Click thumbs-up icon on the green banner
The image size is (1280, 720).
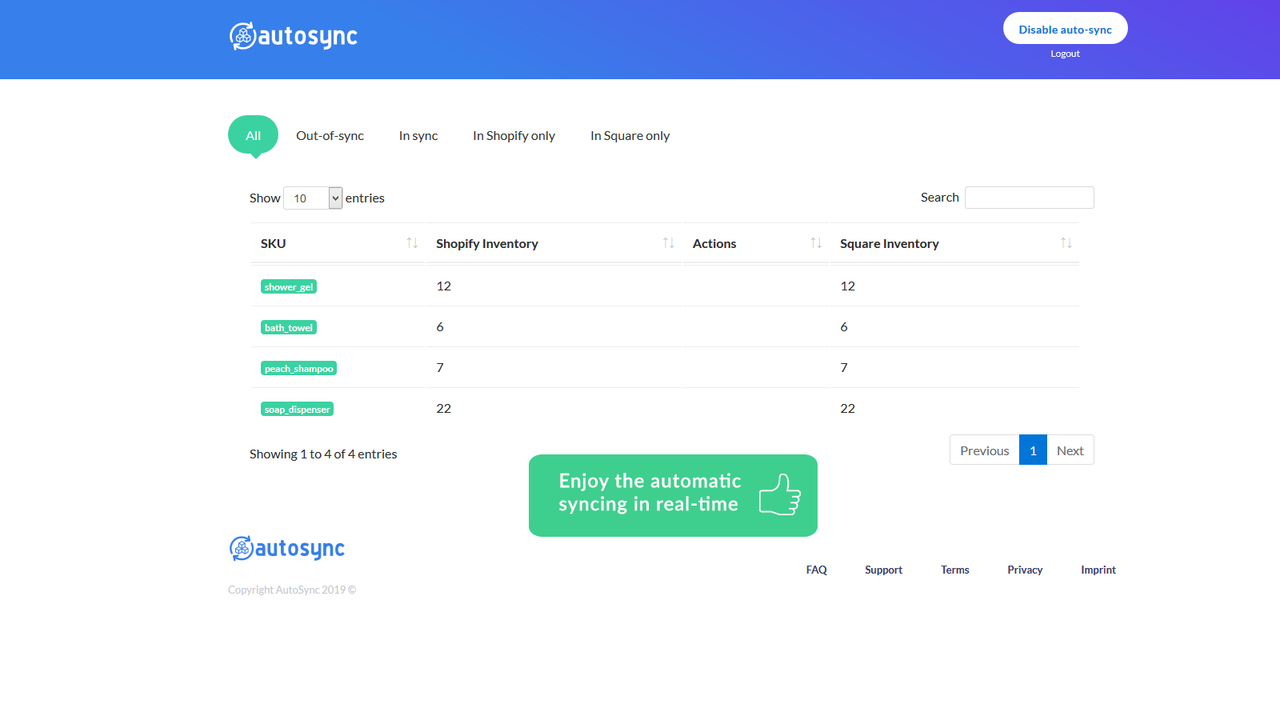click(780, 495)
